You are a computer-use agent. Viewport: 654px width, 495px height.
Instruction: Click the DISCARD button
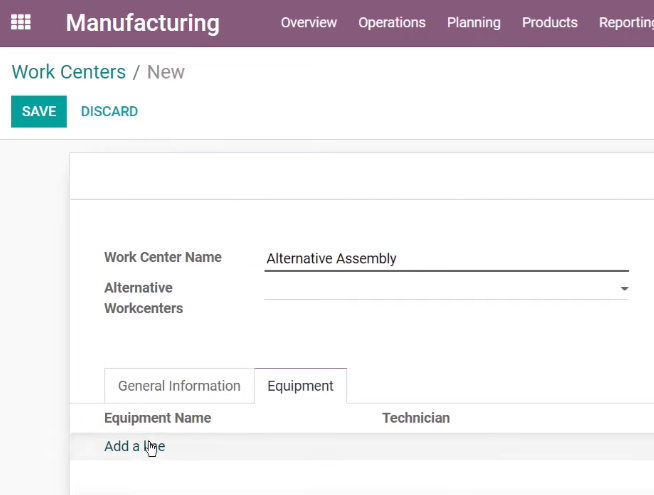(x=109, y=111)
